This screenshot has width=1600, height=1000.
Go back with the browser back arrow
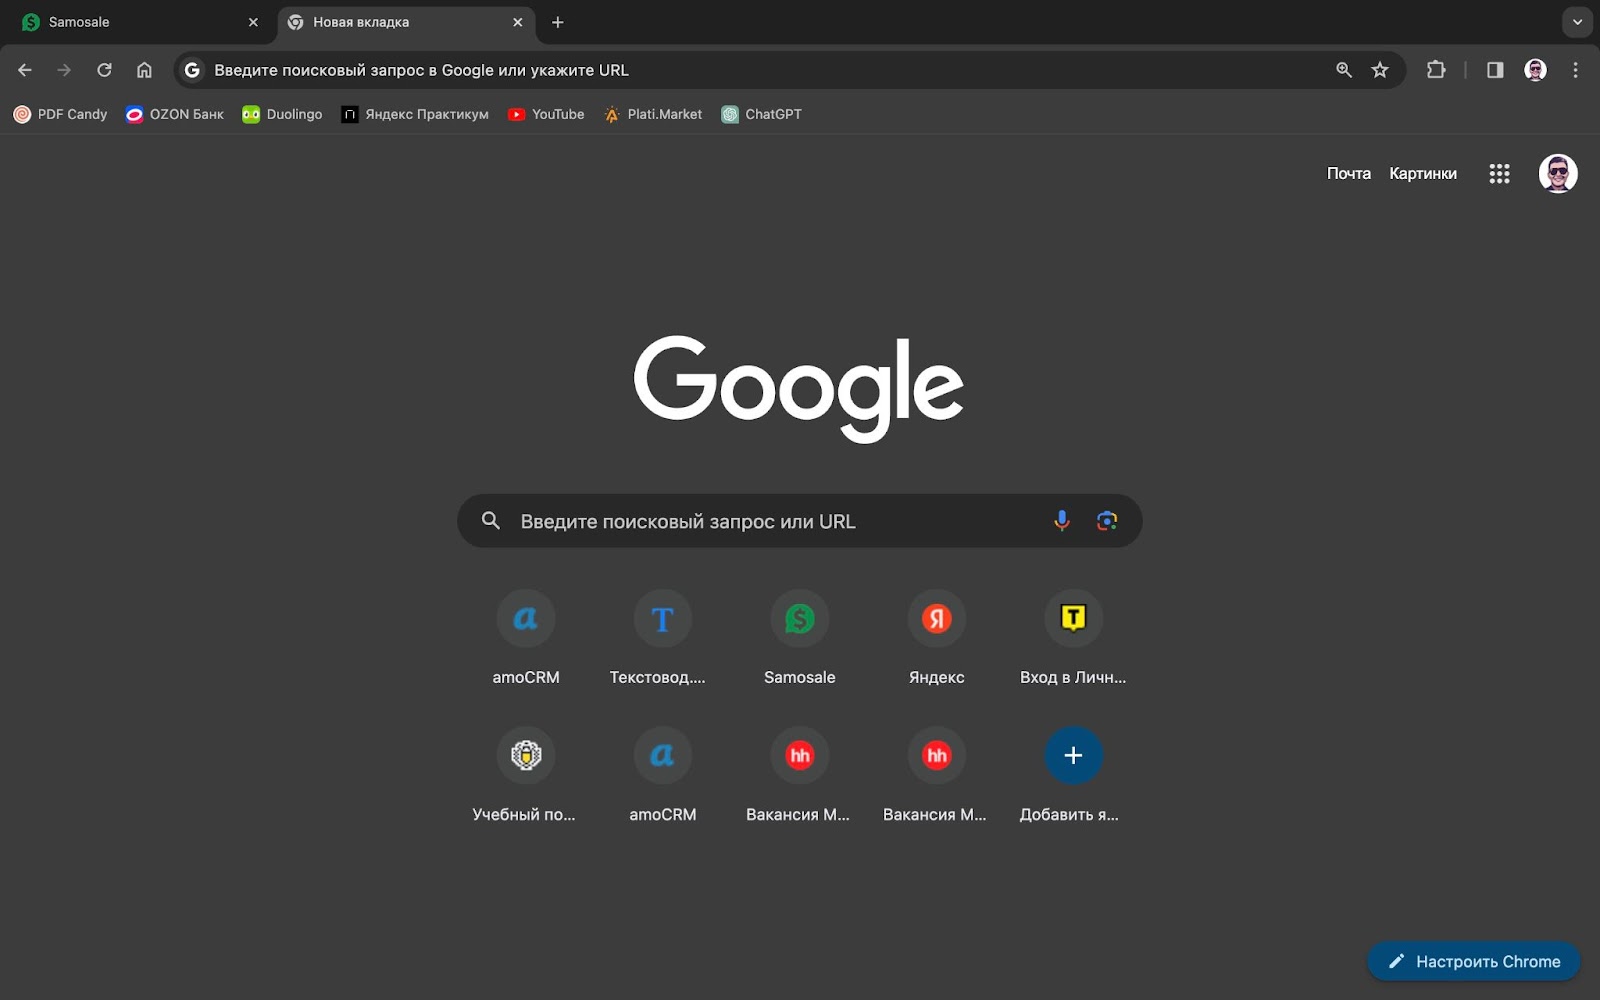(25, 70)
